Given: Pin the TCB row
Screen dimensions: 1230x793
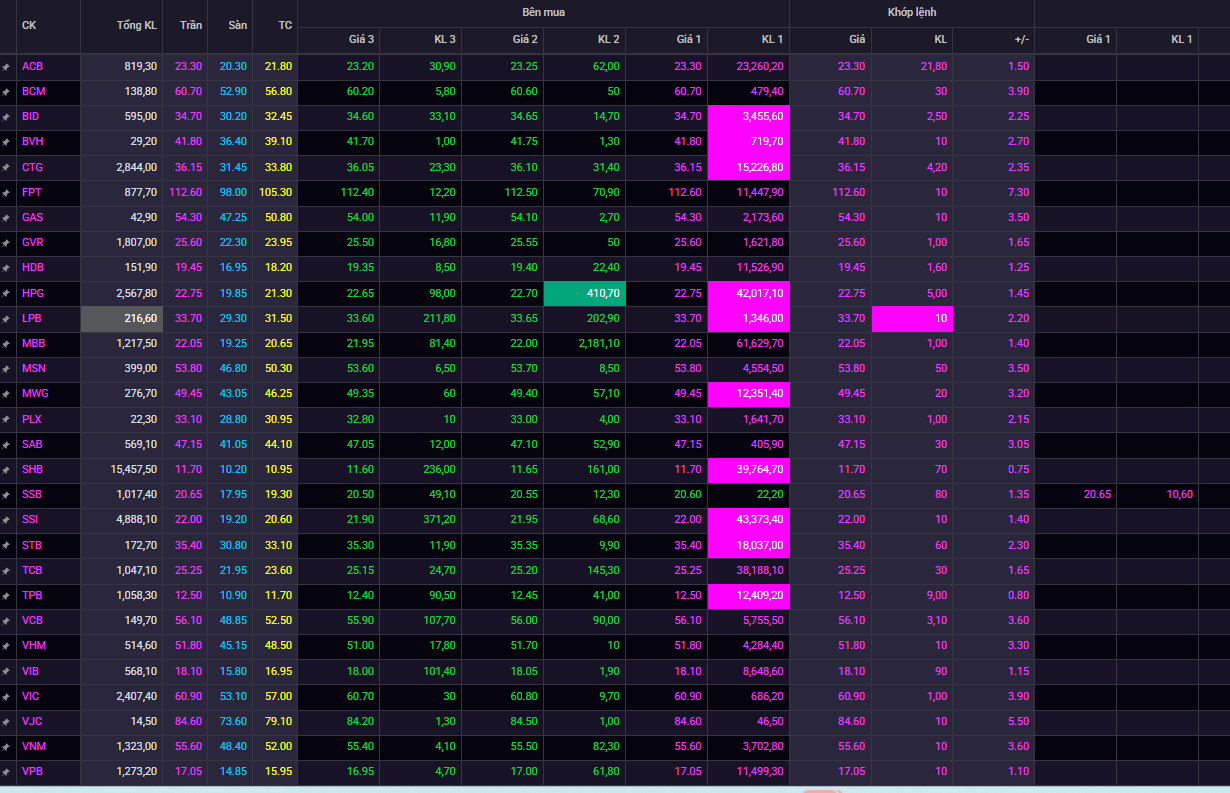Looking at the screenshot, I should click(6, 571).
